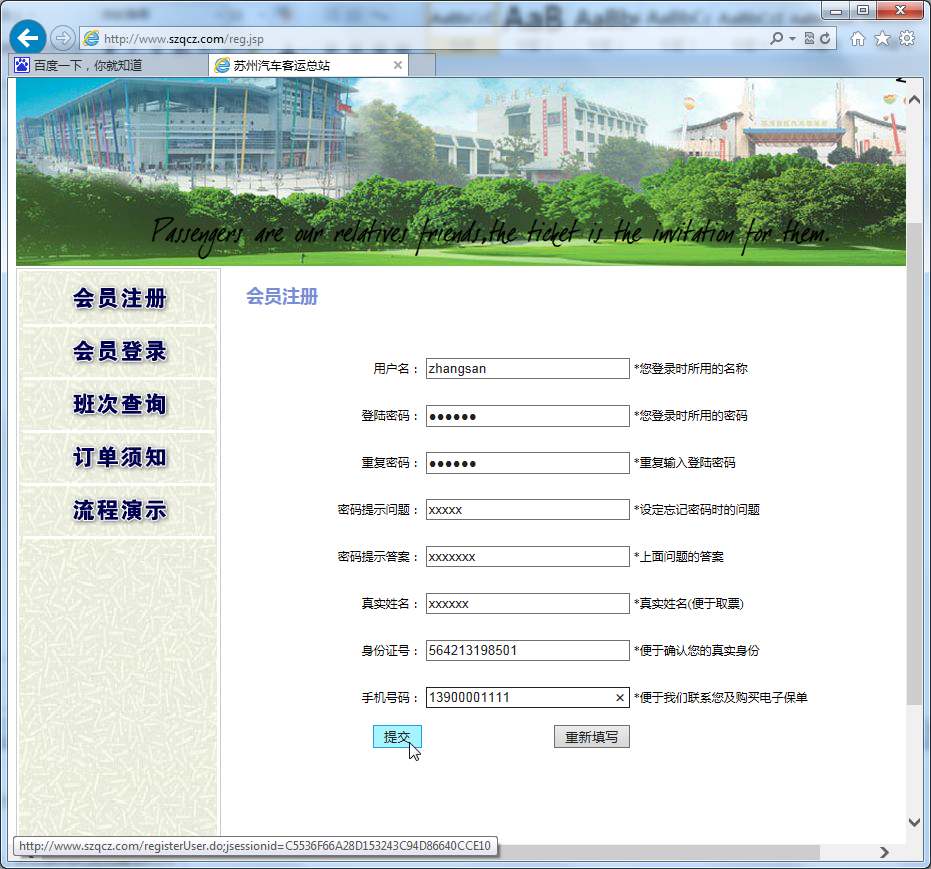
Task: Minimize the browser window
Action: [x=836, y=11]
